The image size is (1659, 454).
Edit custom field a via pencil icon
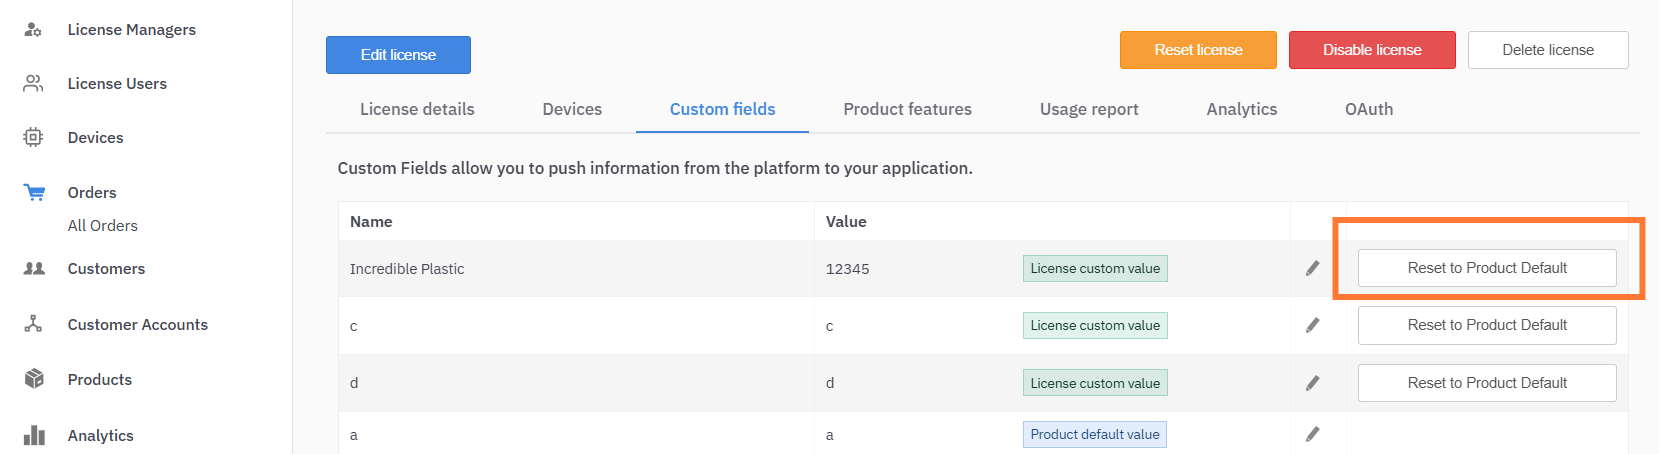pyautogui.click(x=1312, y=434)
